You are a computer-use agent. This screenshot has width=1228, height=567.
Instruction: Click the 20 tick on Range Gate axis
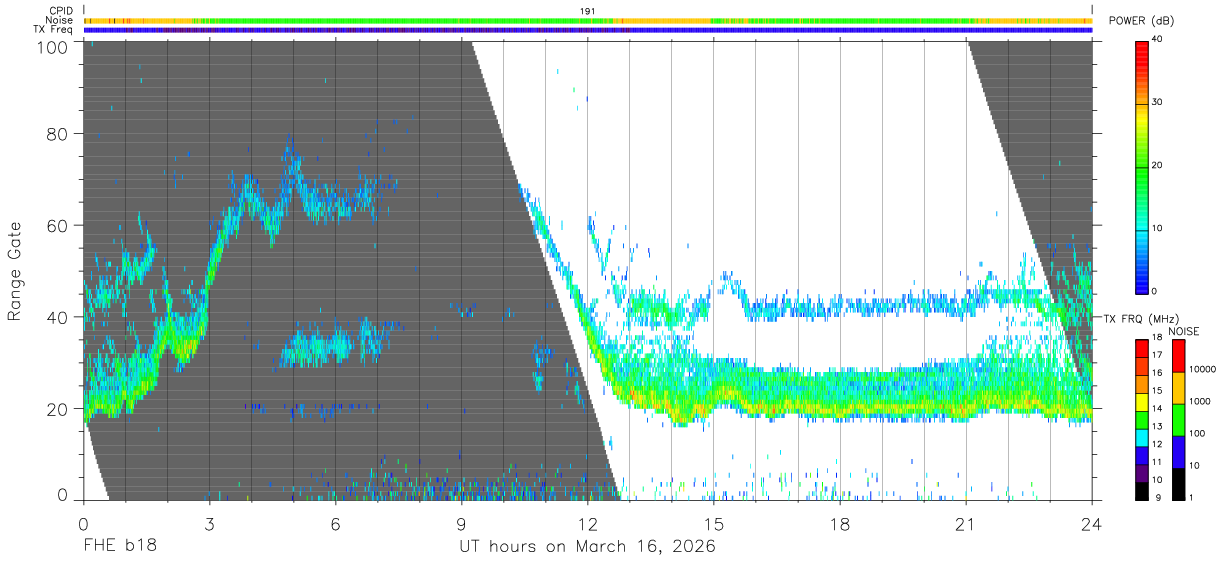(58, 409)
